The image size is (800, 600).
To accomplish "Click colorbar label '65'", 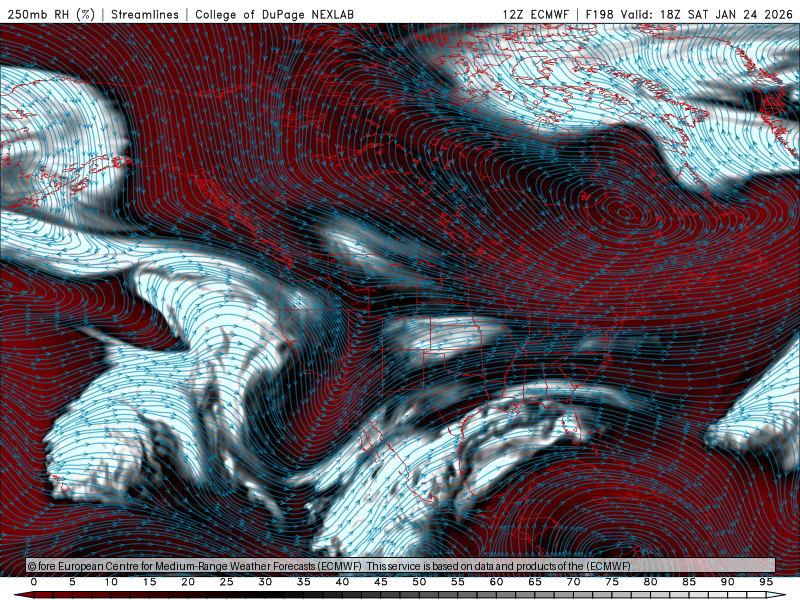I will (x=535, y=582).
